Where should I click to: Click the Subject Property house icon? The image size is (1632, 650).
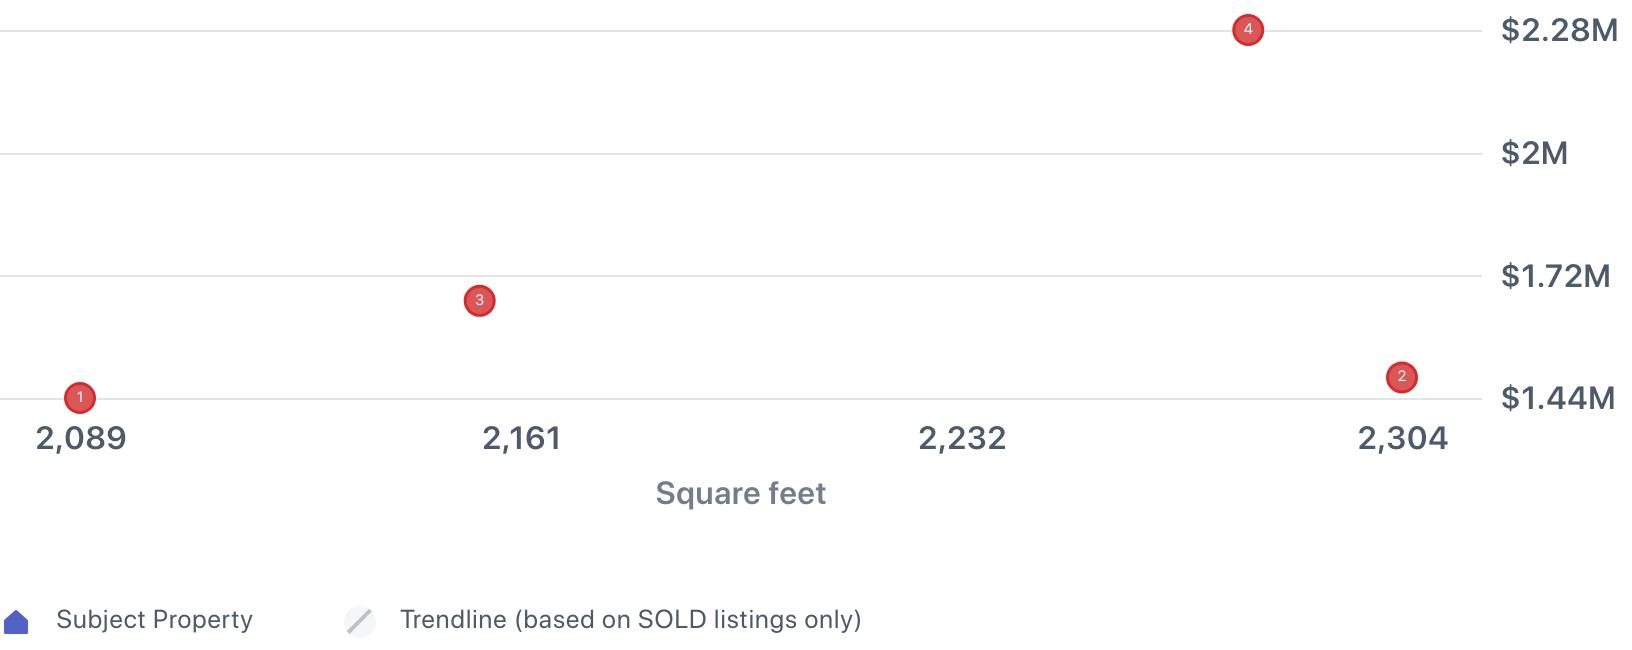click(16, 622)
